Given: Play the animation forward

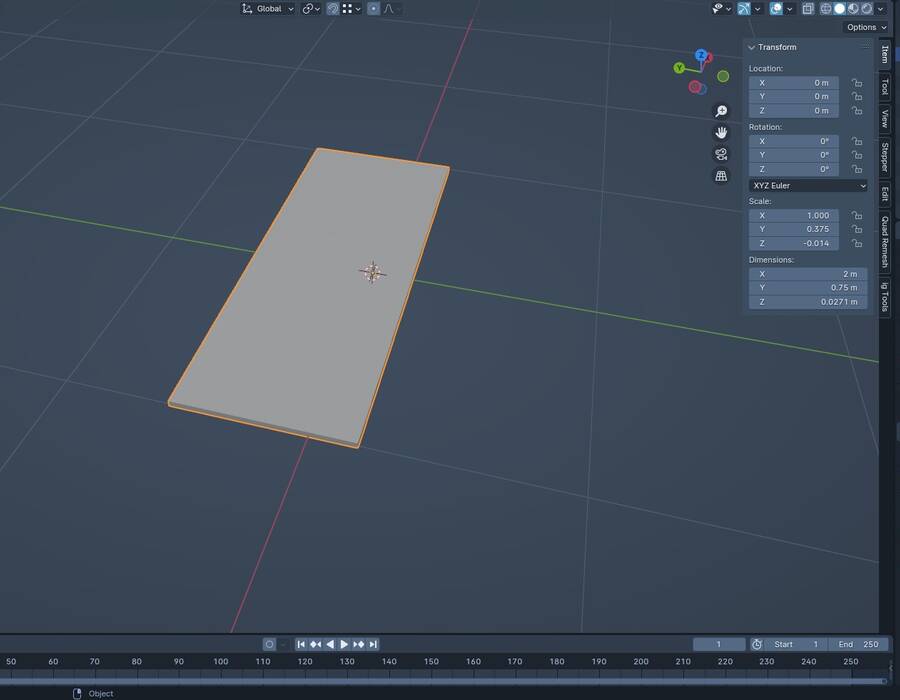Looking at the screenshot, I should coord(344,644).
